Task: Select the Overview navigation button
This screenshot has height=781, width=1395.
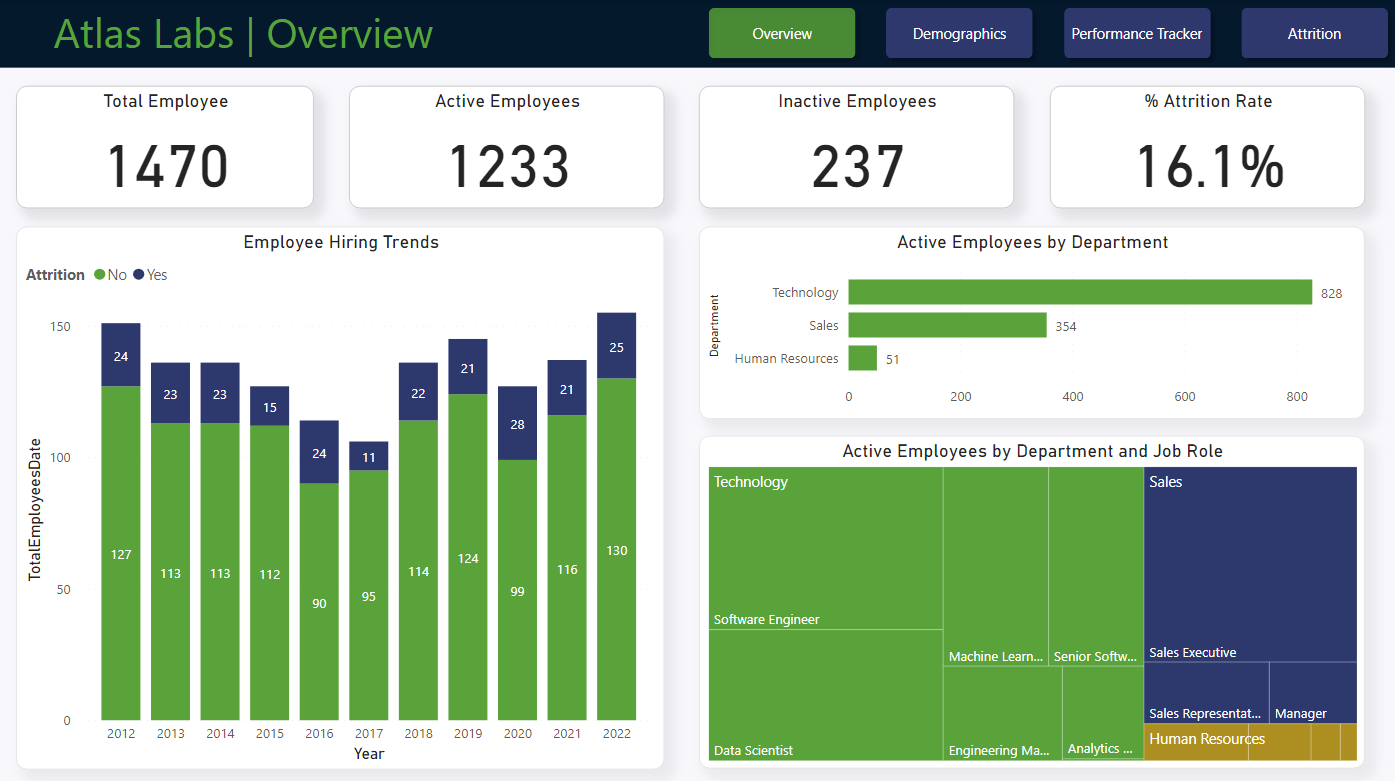Action: tap(782, 34)
